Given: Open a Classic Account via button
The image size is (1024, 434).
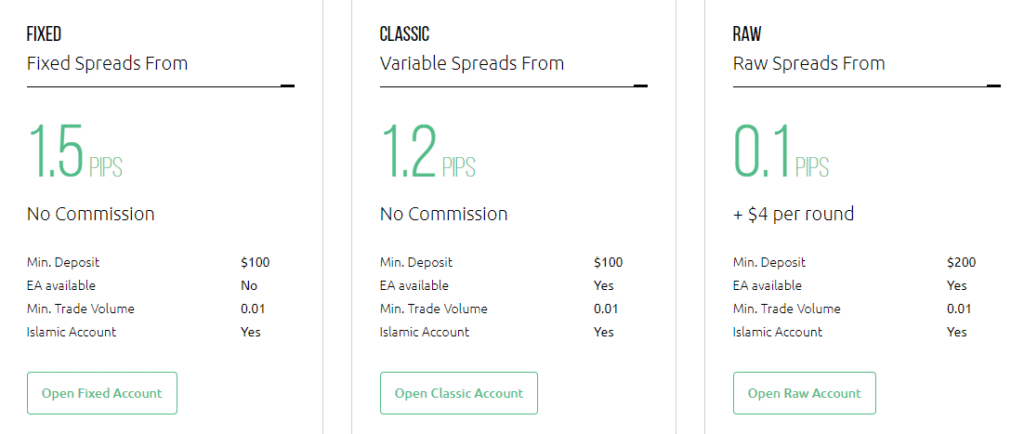Looking at the screenshot, I should tap(458, 393).
